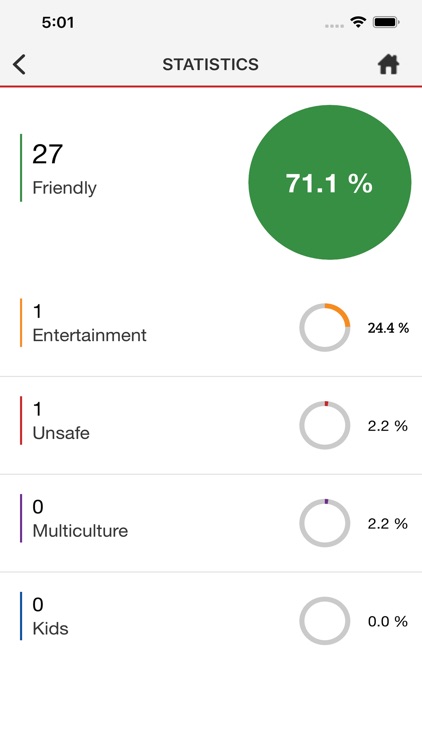Tap the empty Kids ring chart
Screen dimensions: 422x750
[x=325, y=621]
